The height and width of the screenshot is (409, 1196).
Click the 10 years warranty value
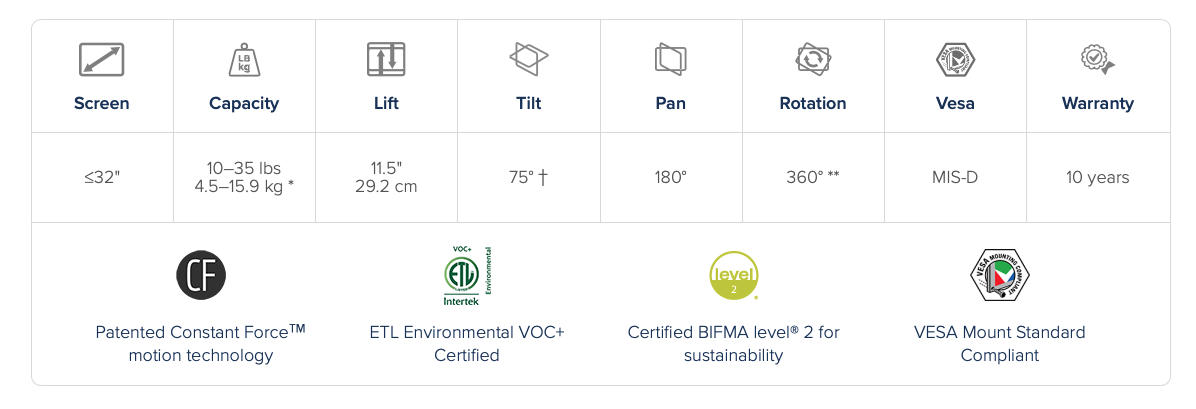[1097, 178]
